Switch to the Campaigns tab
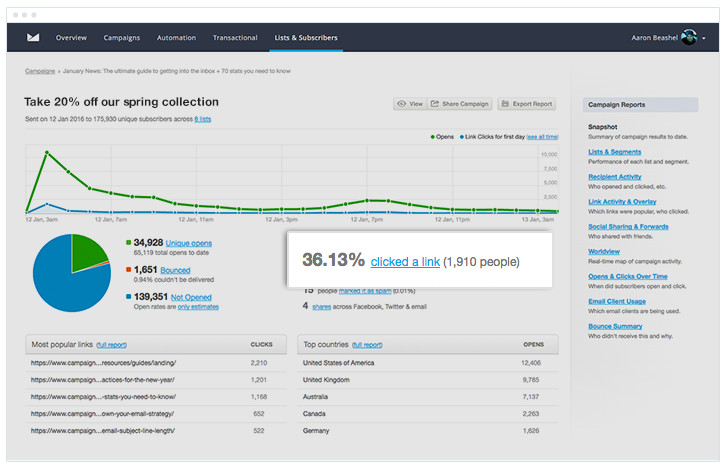This screenshot has height=470, width=724. (x=122, y=38)
